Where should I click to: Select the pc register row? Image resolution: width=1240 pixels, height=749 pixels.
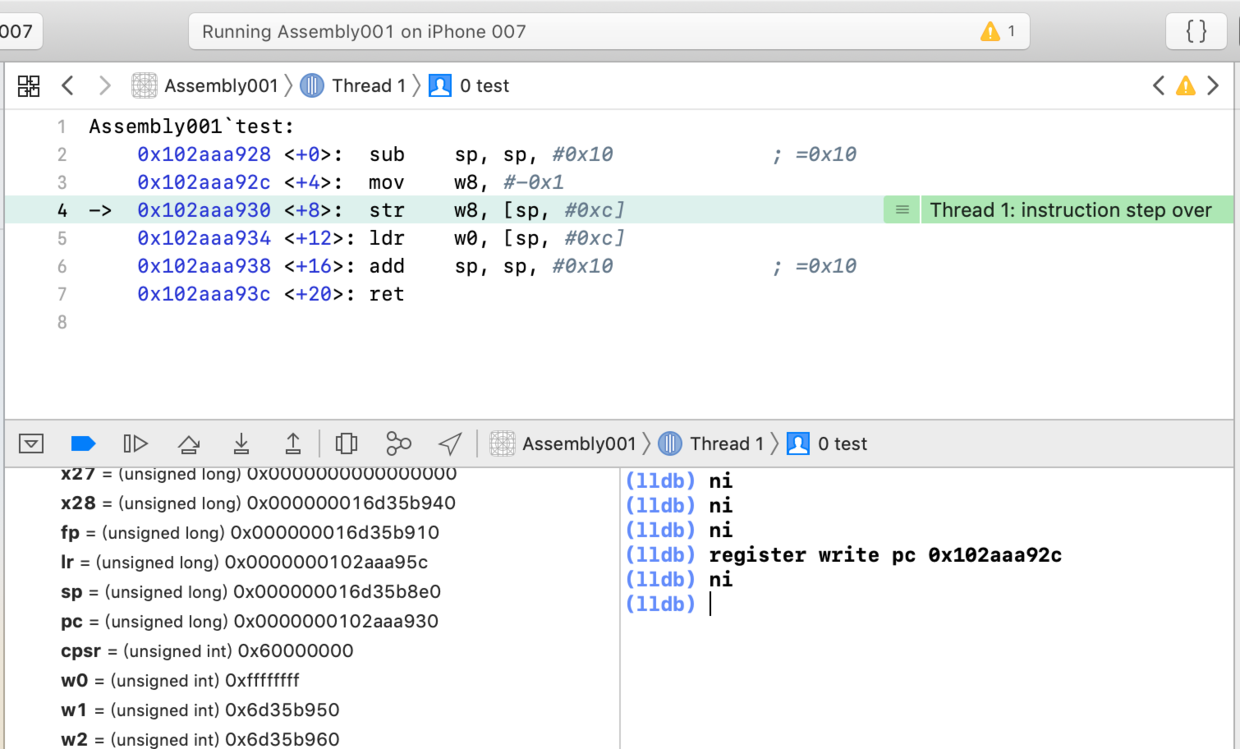point(249,621)
